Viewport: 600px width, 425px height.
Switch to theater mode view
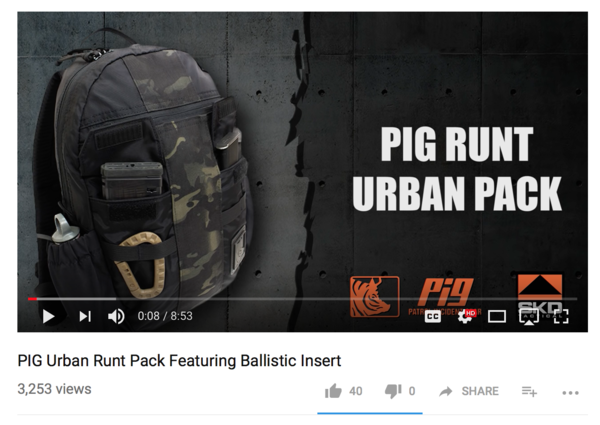(x=497, y=317)
